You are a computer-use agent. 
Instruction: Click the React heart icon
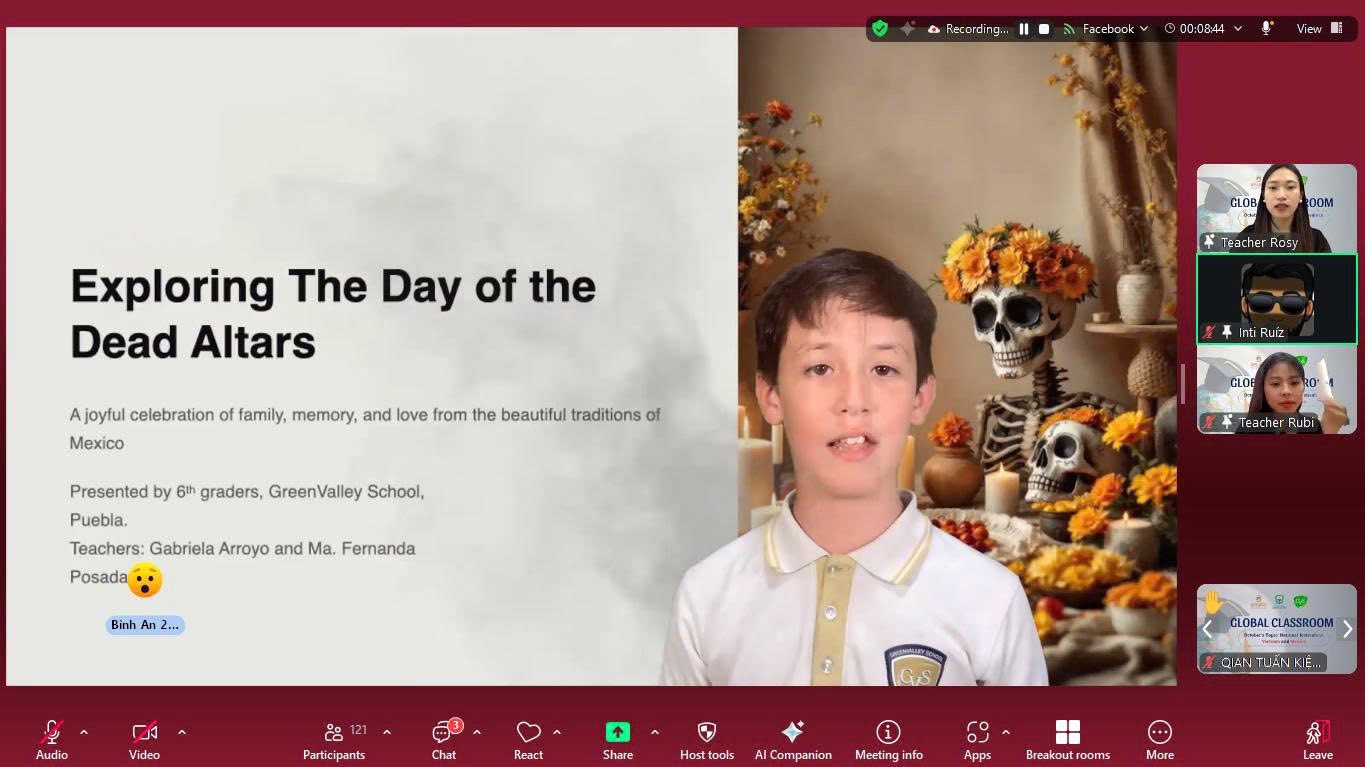pos(528,740)
